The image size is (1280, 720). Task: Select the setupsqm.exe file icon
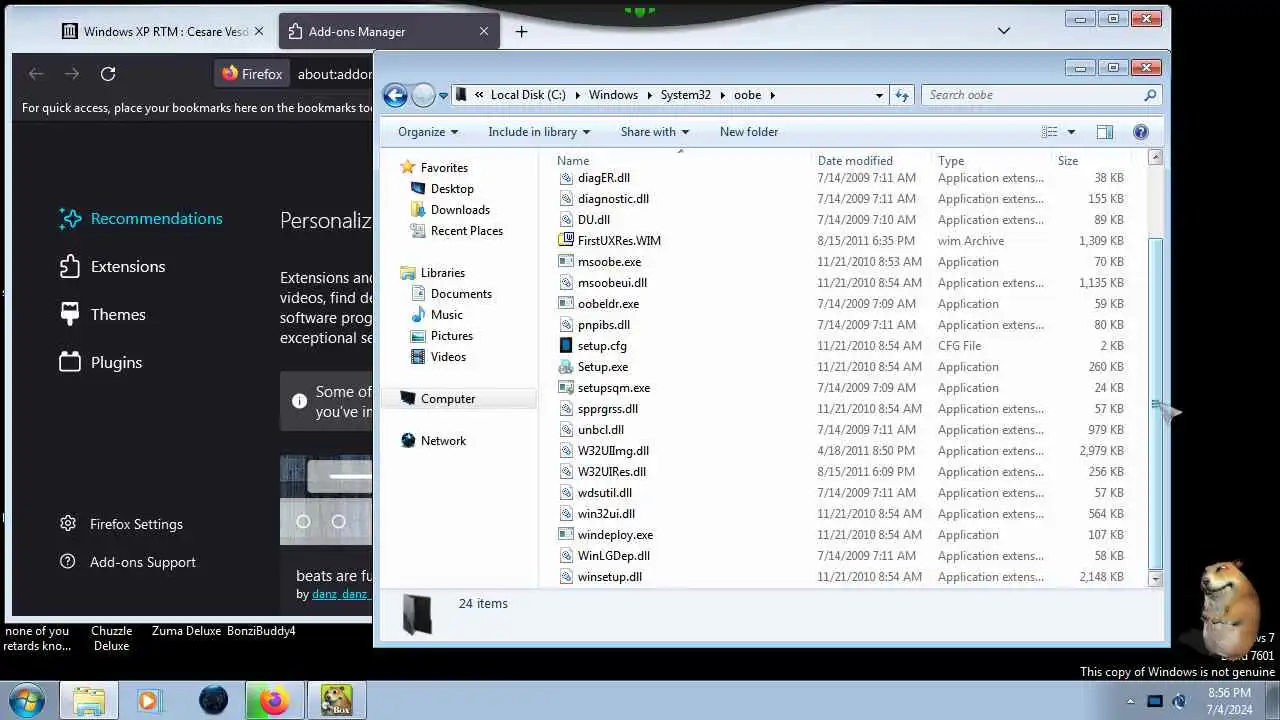click(566, 388)
